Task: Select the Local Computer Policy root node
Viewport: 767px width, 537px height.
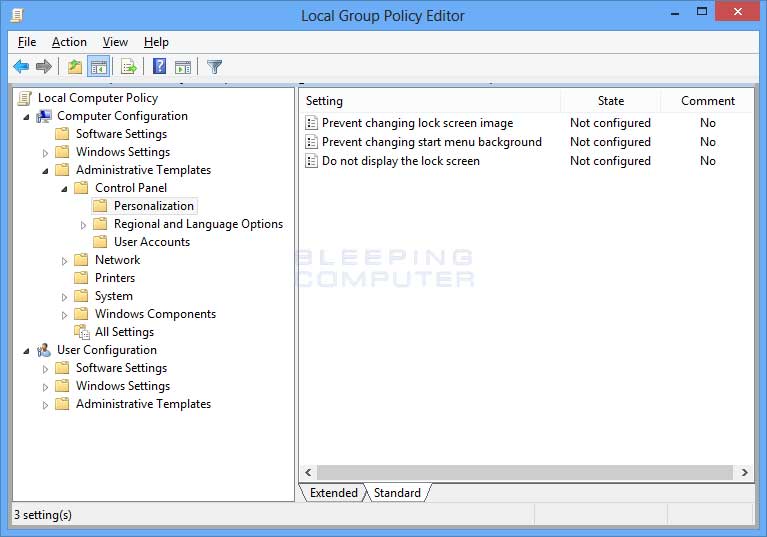Action: [x=98, y=98]
